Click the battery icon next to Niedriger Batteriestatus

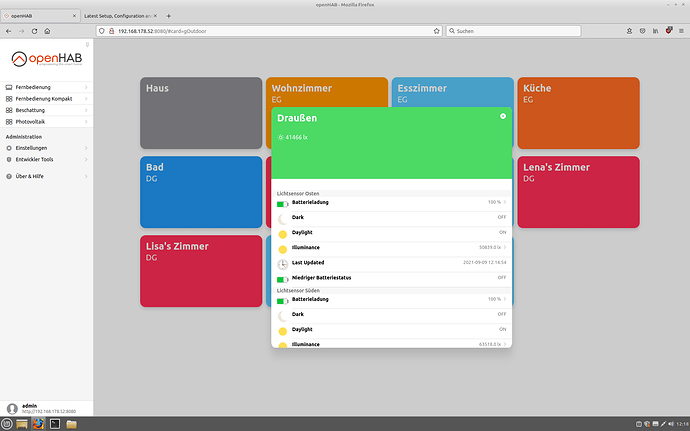(283, 280)
